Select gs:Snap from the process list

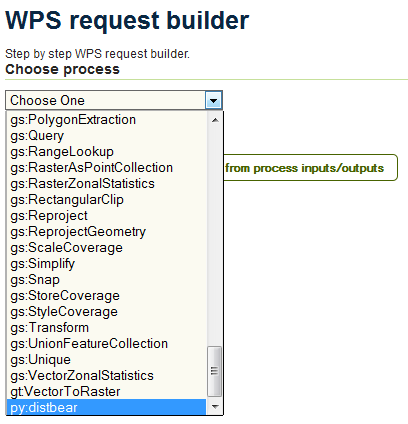[106, 280]
